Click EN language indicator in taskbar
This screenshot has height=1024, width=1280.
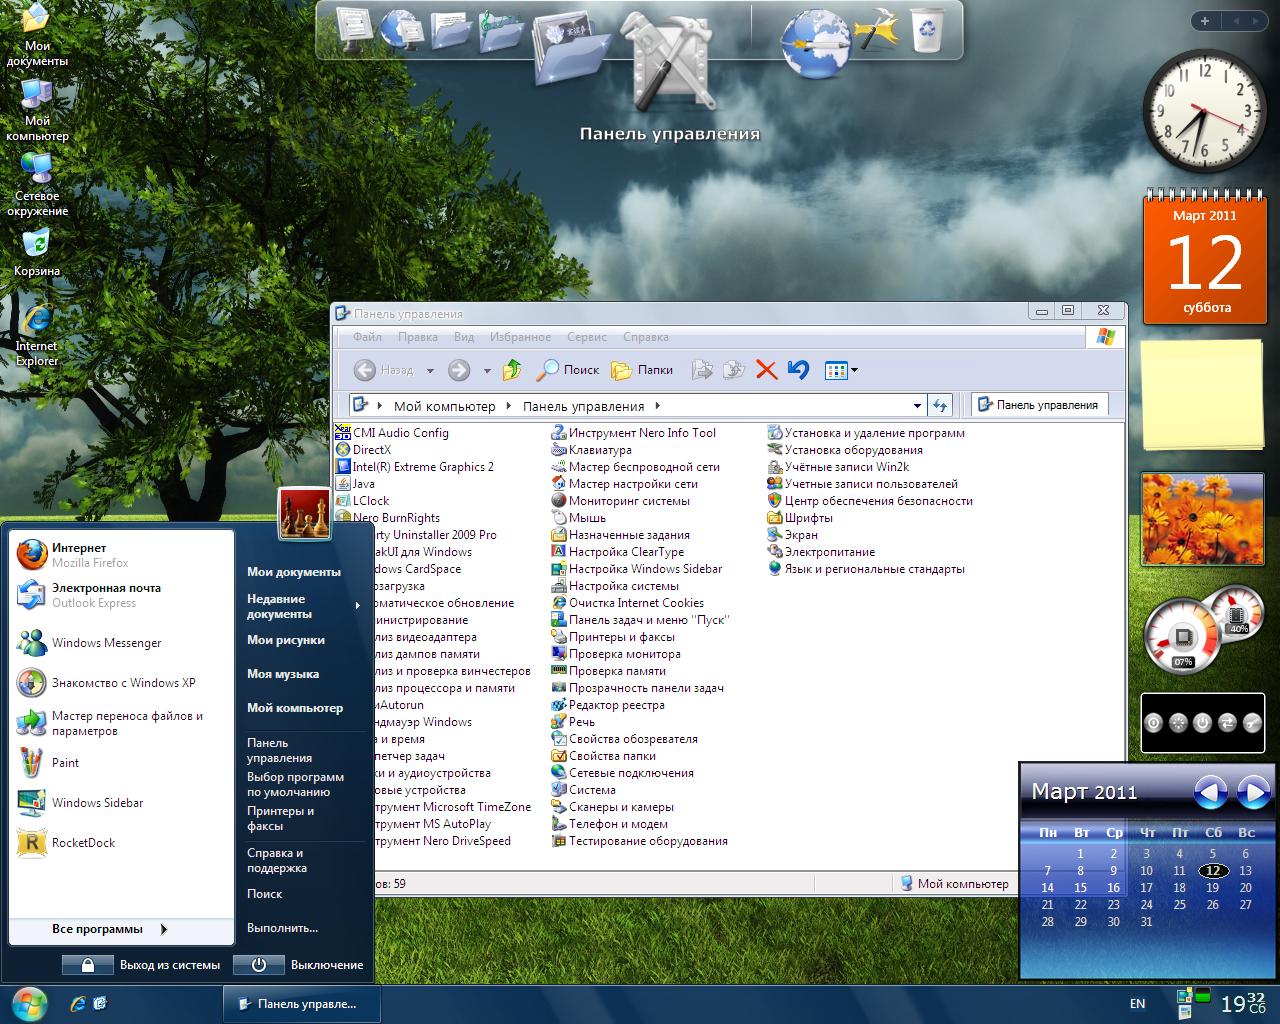pos(1137,1004)
